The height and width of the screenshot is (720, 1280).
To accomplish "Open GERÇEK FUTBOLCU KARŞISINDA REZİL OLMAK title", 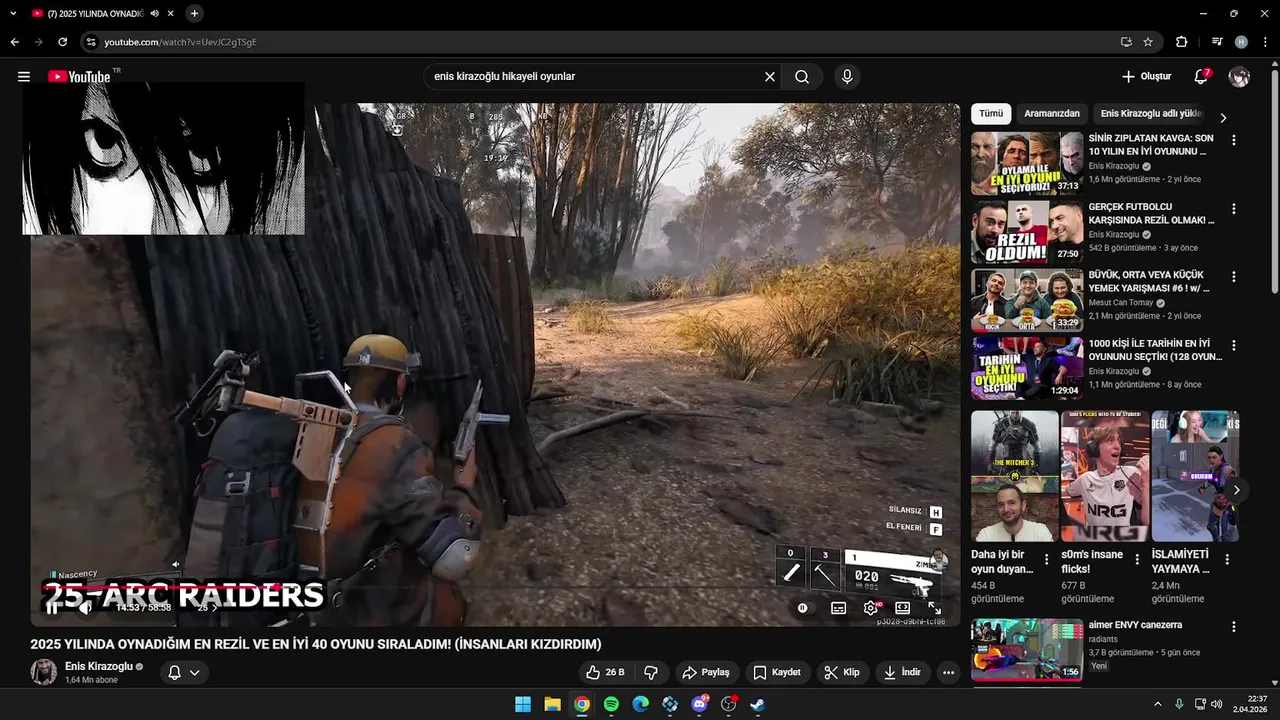I will tap(1151, 214).
